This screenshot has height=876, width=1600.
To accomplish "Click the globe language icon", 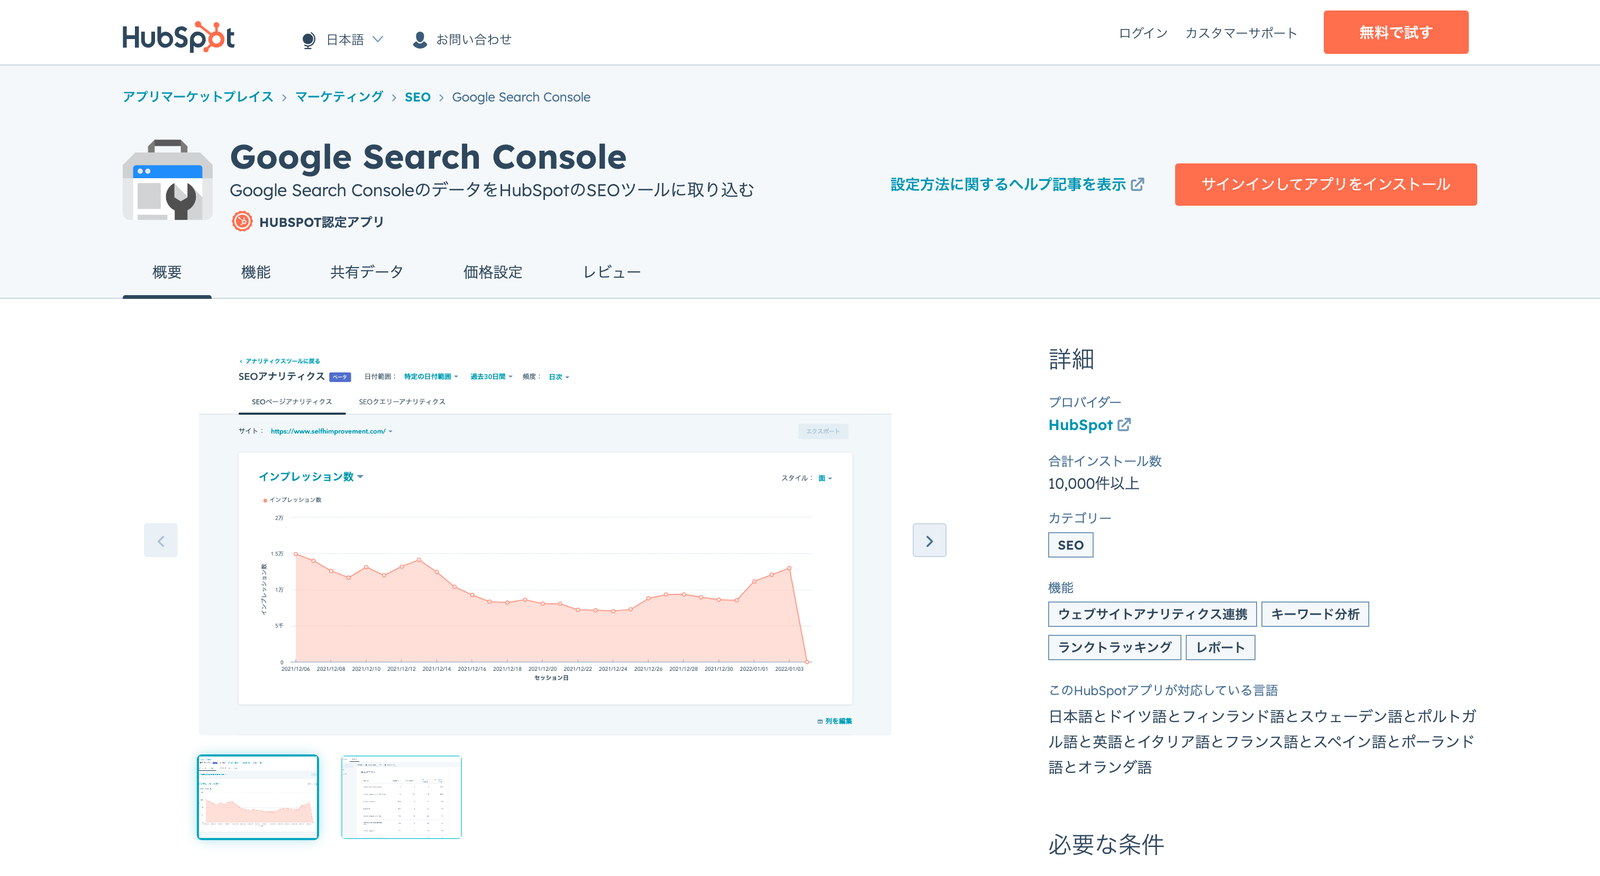I will (x=309, y=40).
